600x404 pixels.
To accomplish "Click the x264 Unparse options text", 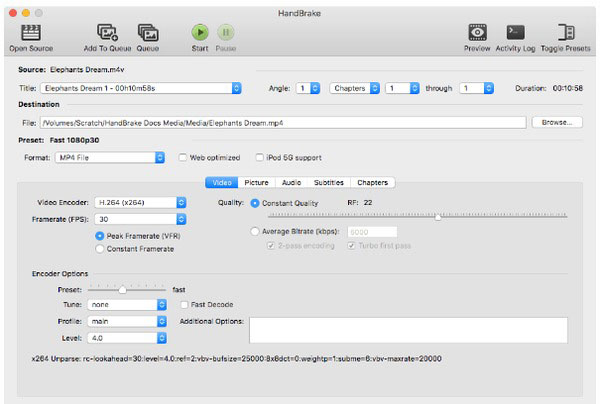I will click(236, 359).
